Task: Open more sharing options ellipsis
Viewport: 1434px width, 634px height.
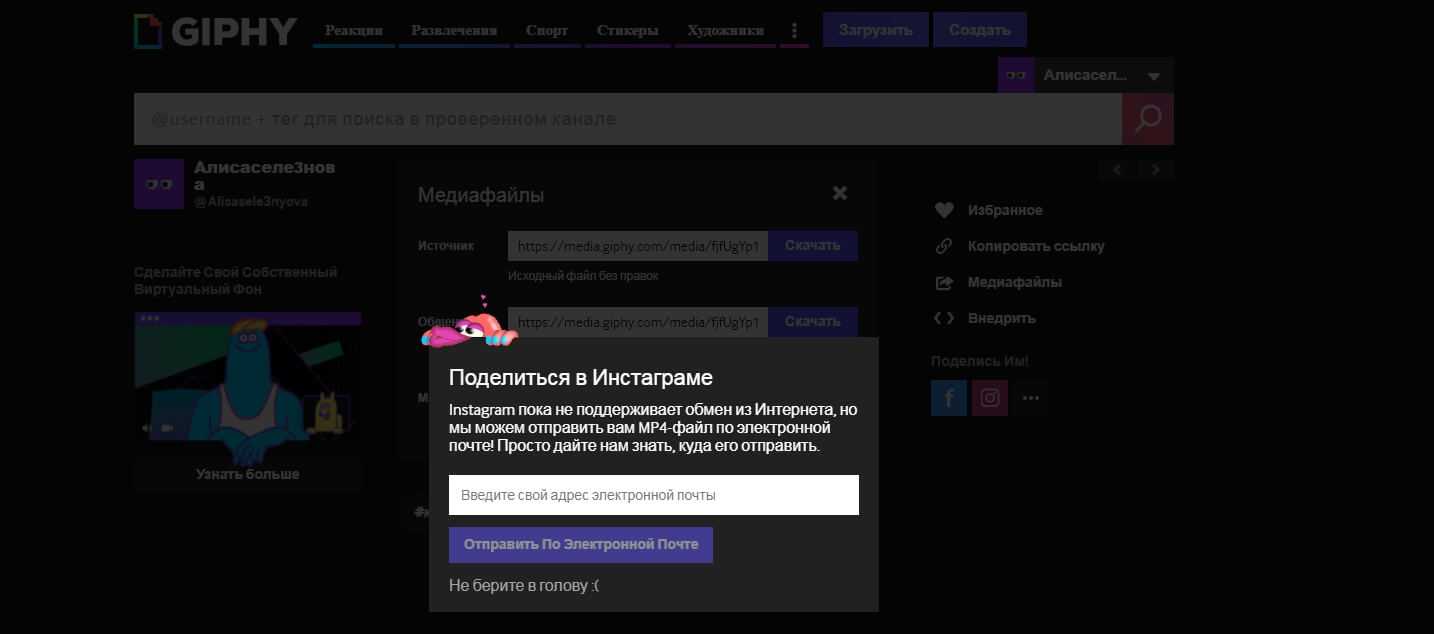Action: (1030, 398)
